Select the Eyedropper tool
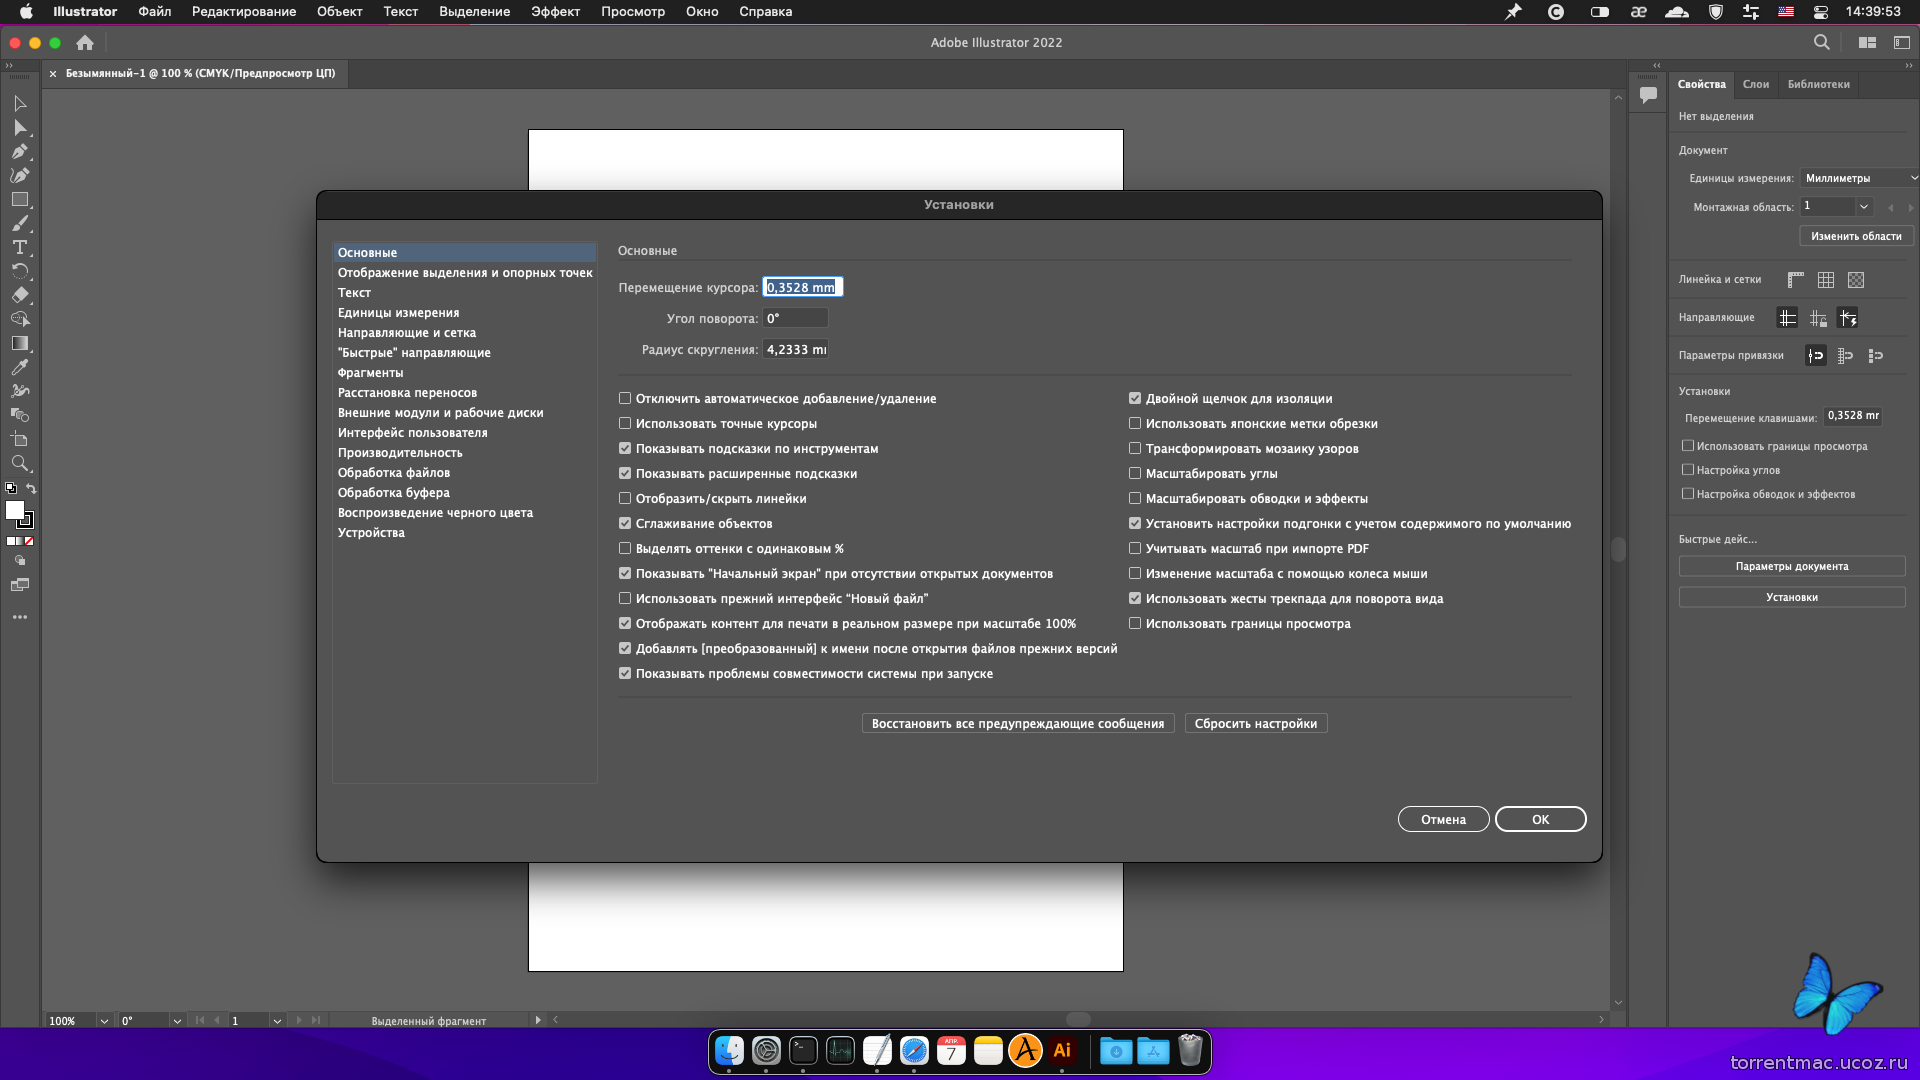Screen dimensions: 1920x1080 pyautogui.click(x=20, y=367)
